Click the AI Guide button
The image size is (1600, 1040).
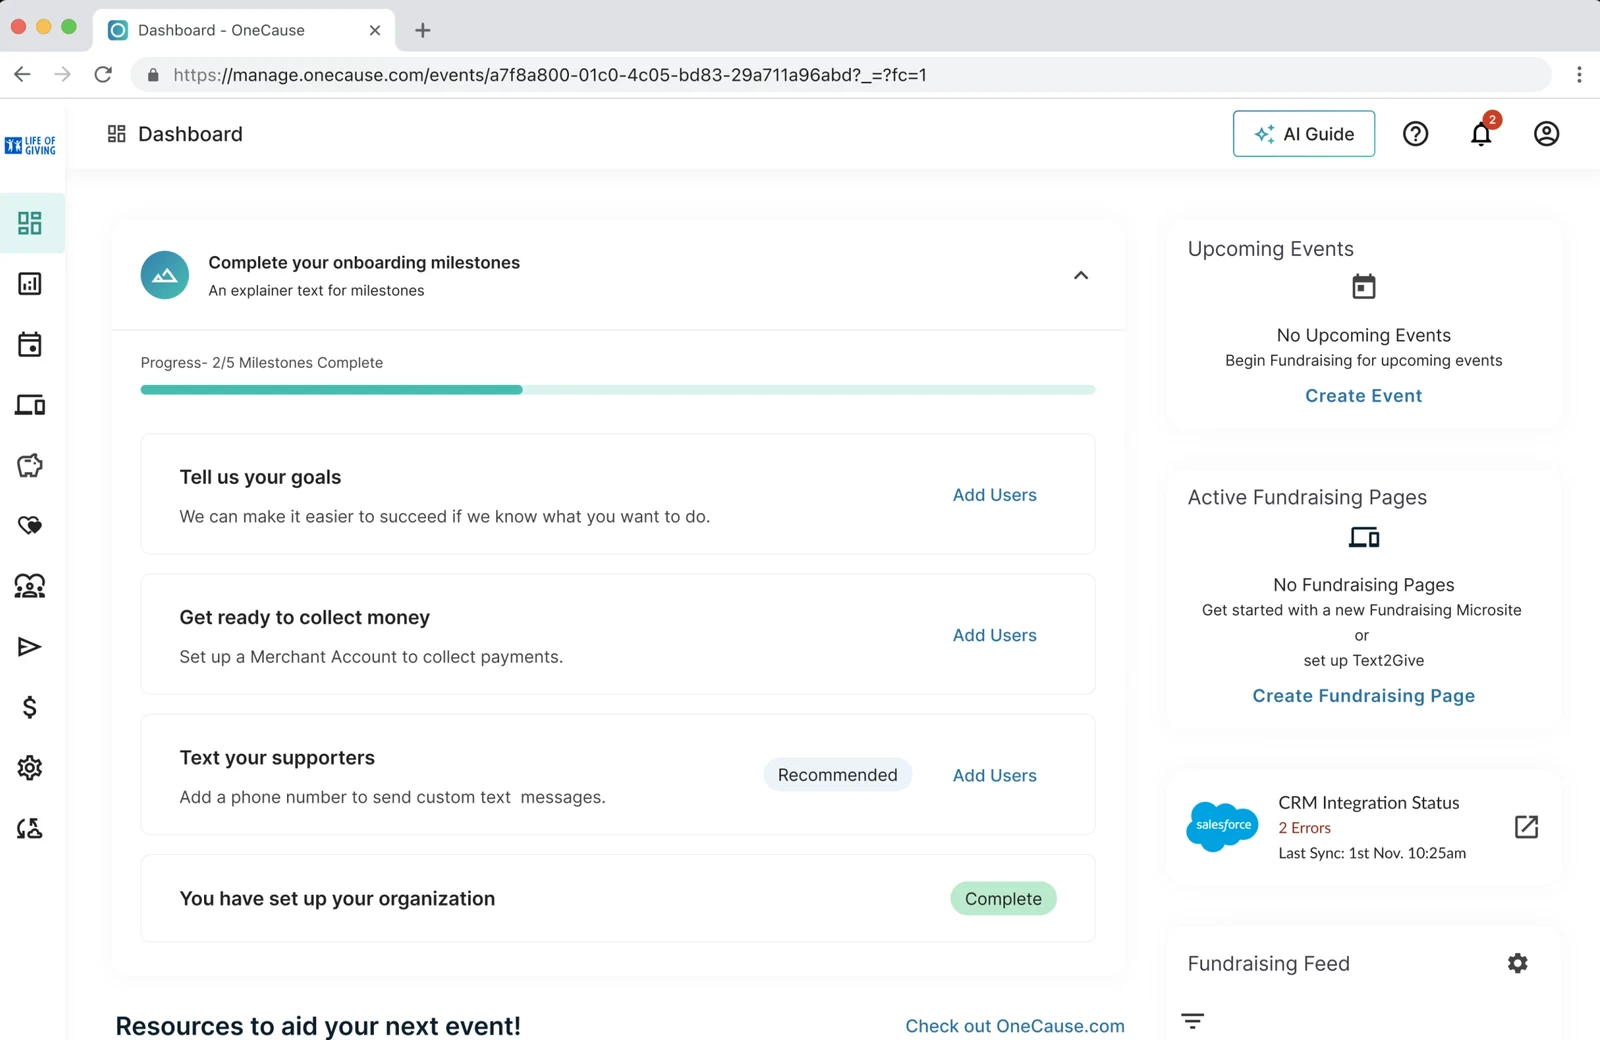tap(1304, 134)
